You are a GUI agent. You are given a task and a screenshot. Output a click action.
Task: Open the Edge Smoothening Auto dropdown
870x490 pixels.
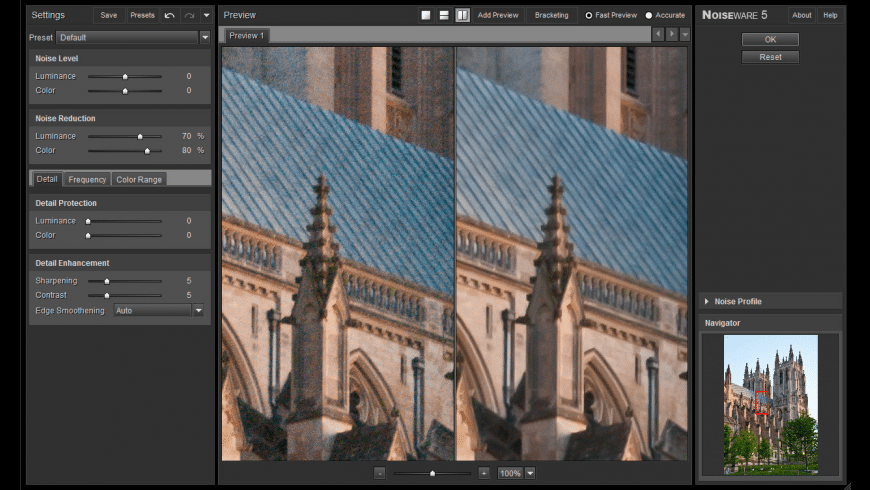coord(198,310)
